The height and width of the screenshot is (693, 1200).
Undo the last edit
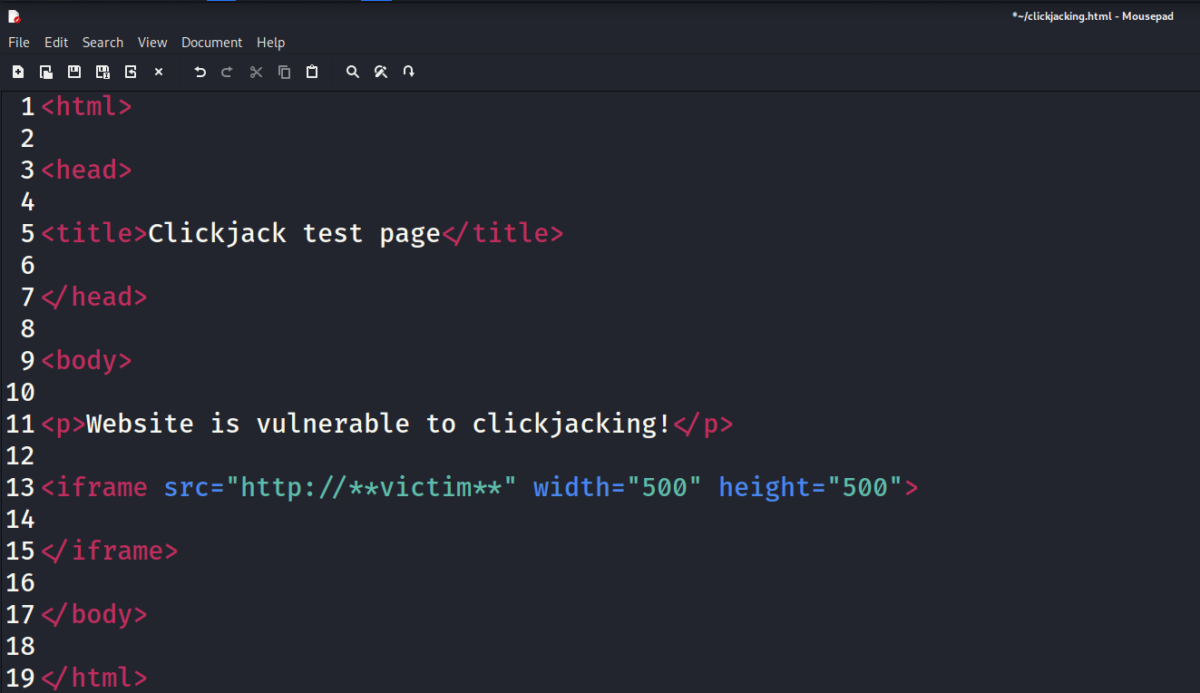coord(199,71)
